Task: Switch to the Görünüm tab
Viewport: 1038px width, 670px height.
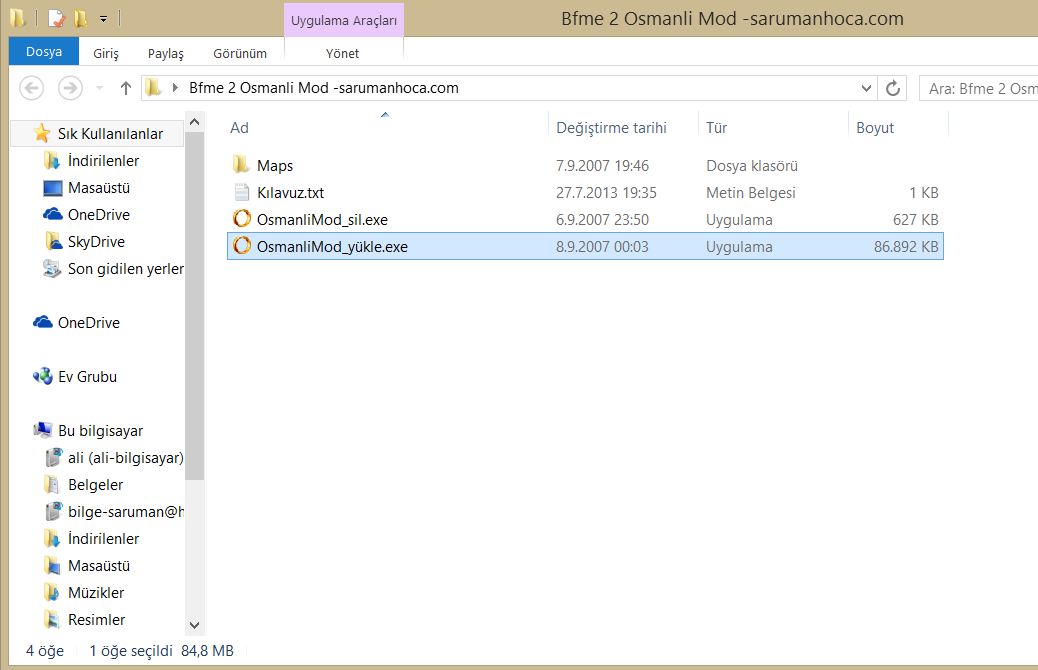Action: coord(240,54)
